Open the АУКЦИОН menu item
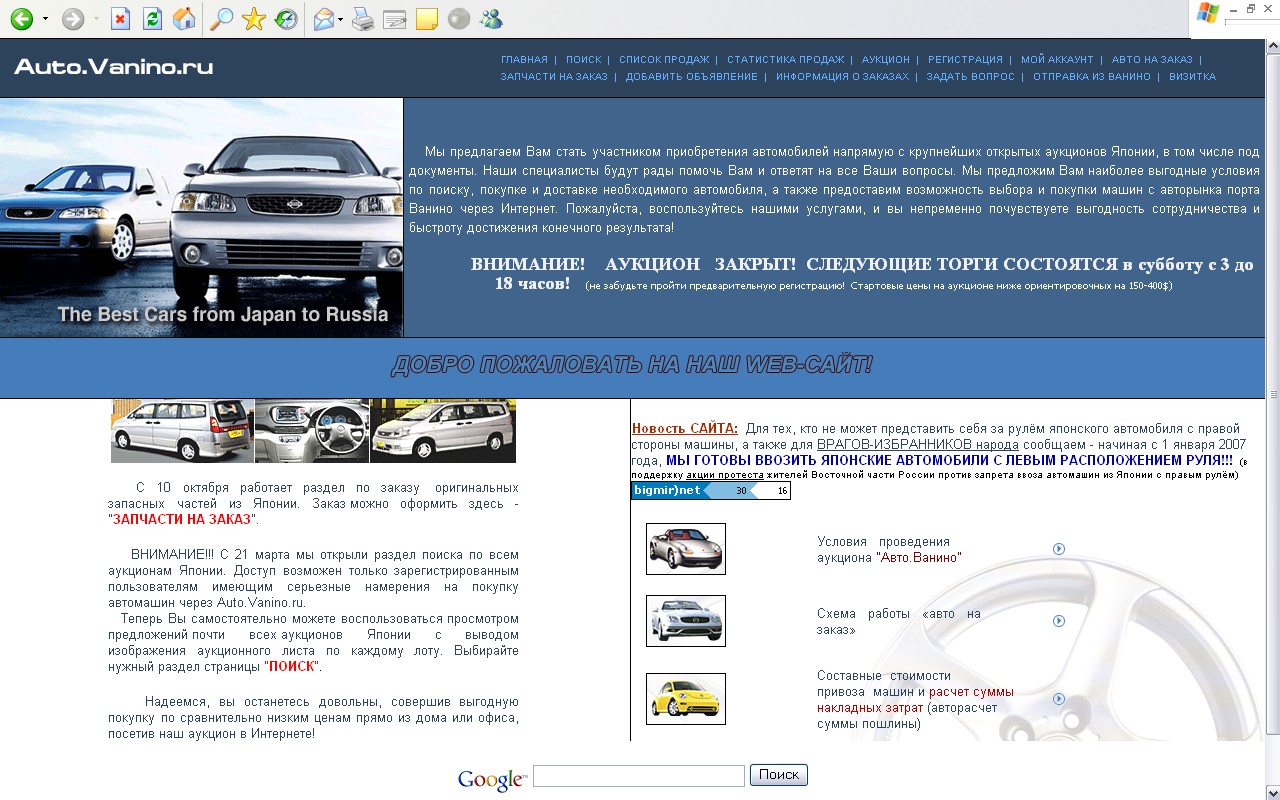Viewport: 1280px width, 800px height. 885,59
